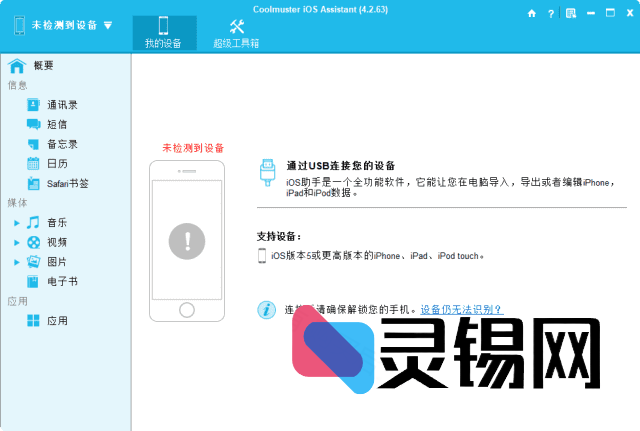Viewport: 640px width, 431px height.
Task: Open the 通讯录 sidebar entry
Action: (62, 105)
